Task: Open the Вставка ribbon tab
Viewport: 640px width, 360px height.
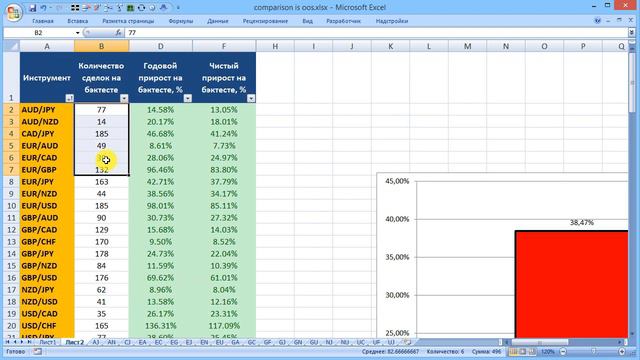Action: pos(78,21)
